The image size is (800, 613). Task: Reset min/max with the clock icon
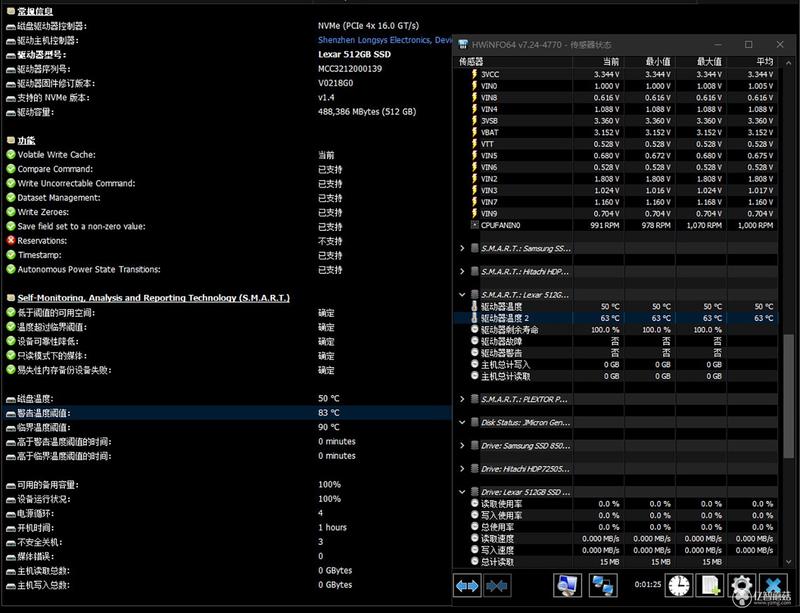tap(679, 585)
